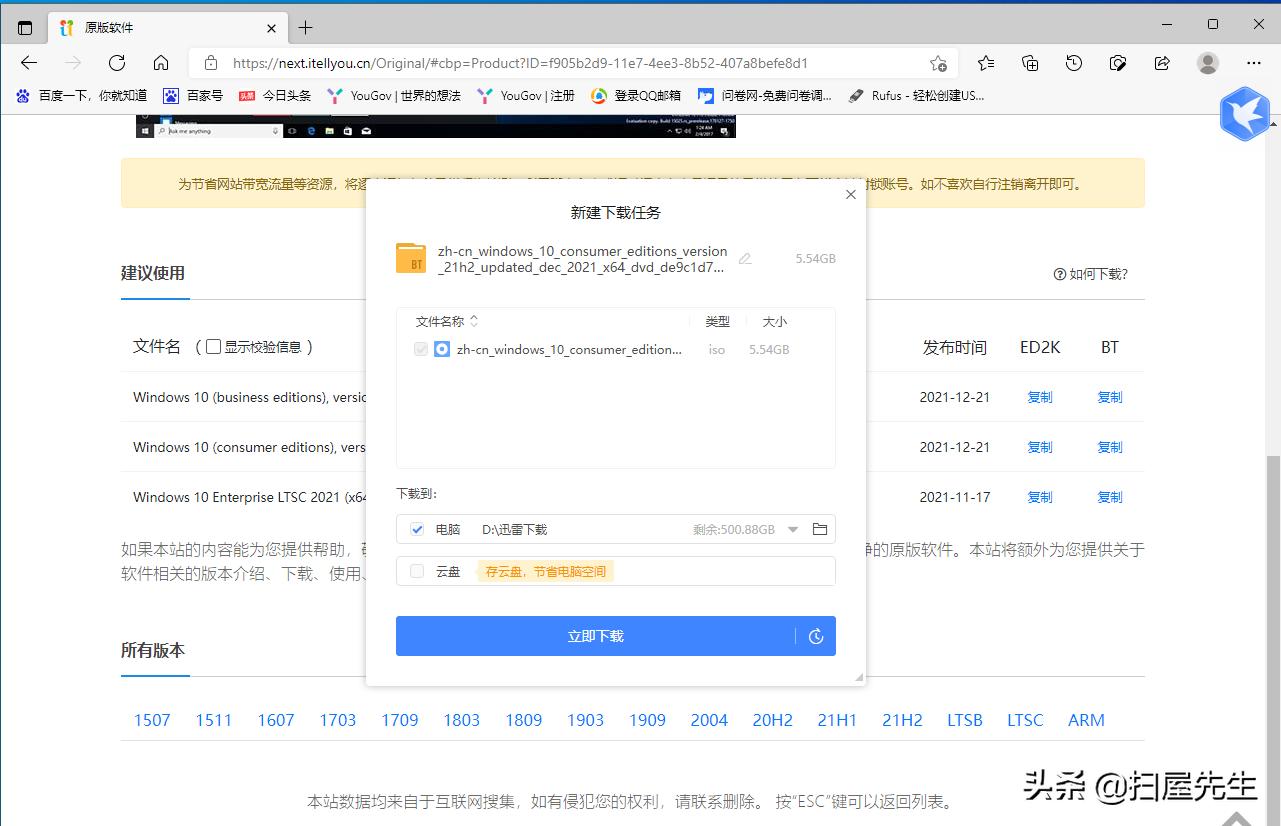This screenshot has width=1281, height=826.
Task: View site information lock icon
Action: 210,63
